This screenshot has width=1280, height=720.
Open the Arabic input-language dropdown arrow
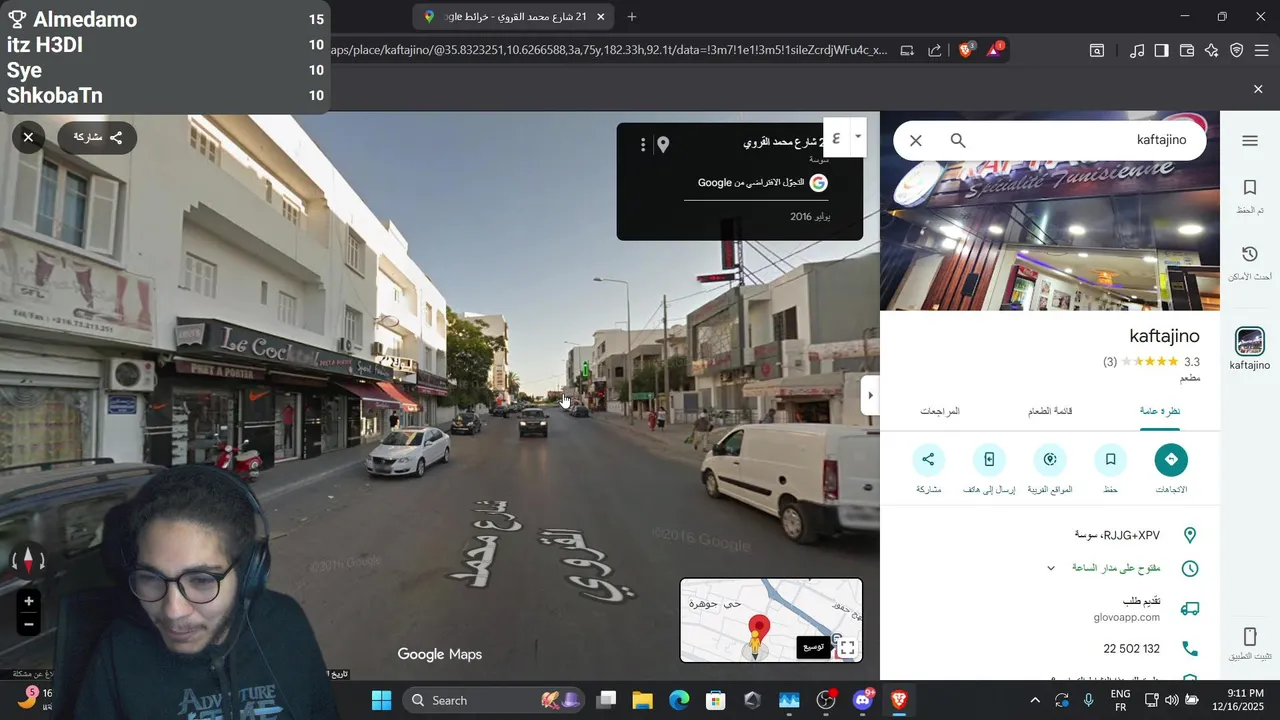[858, 137]
